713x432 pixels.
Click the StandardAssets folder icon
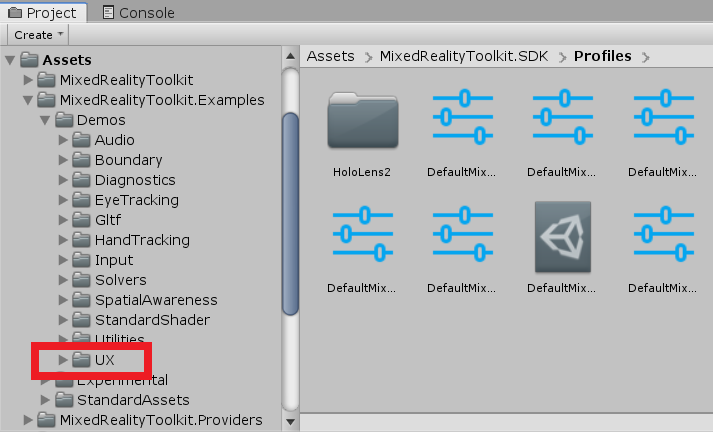[64, 400]
